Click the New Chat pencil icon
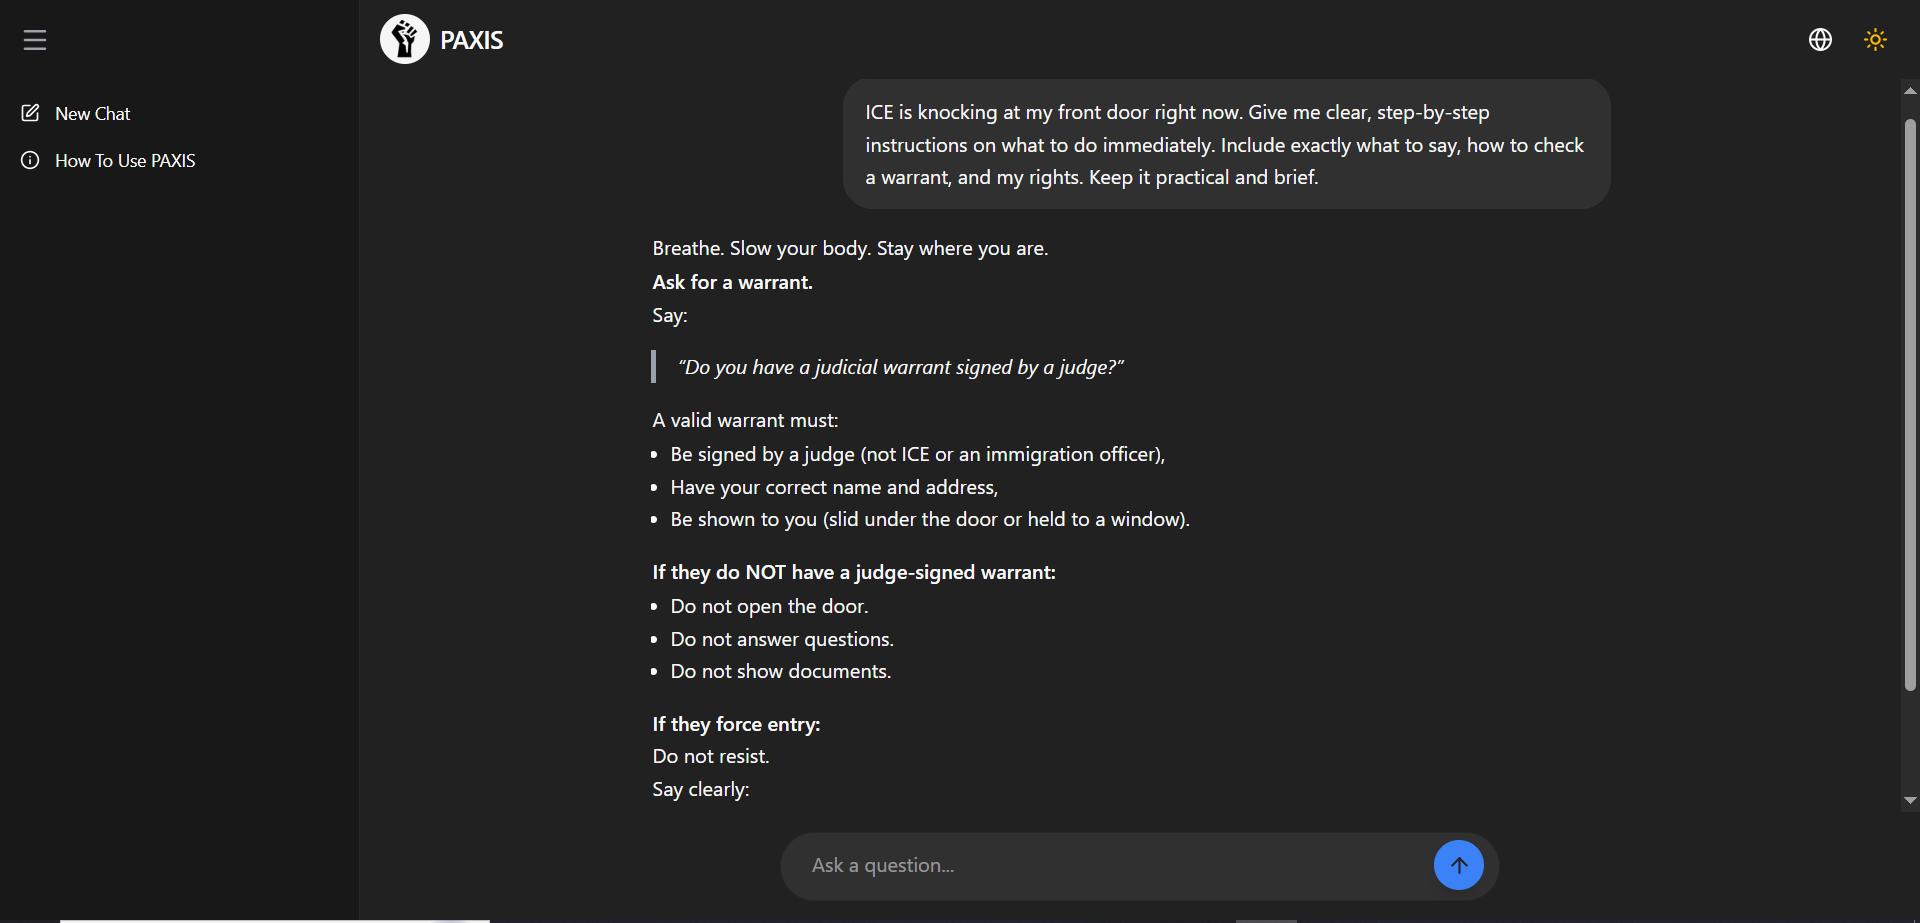1920x923 pixels. coord(31,113)
